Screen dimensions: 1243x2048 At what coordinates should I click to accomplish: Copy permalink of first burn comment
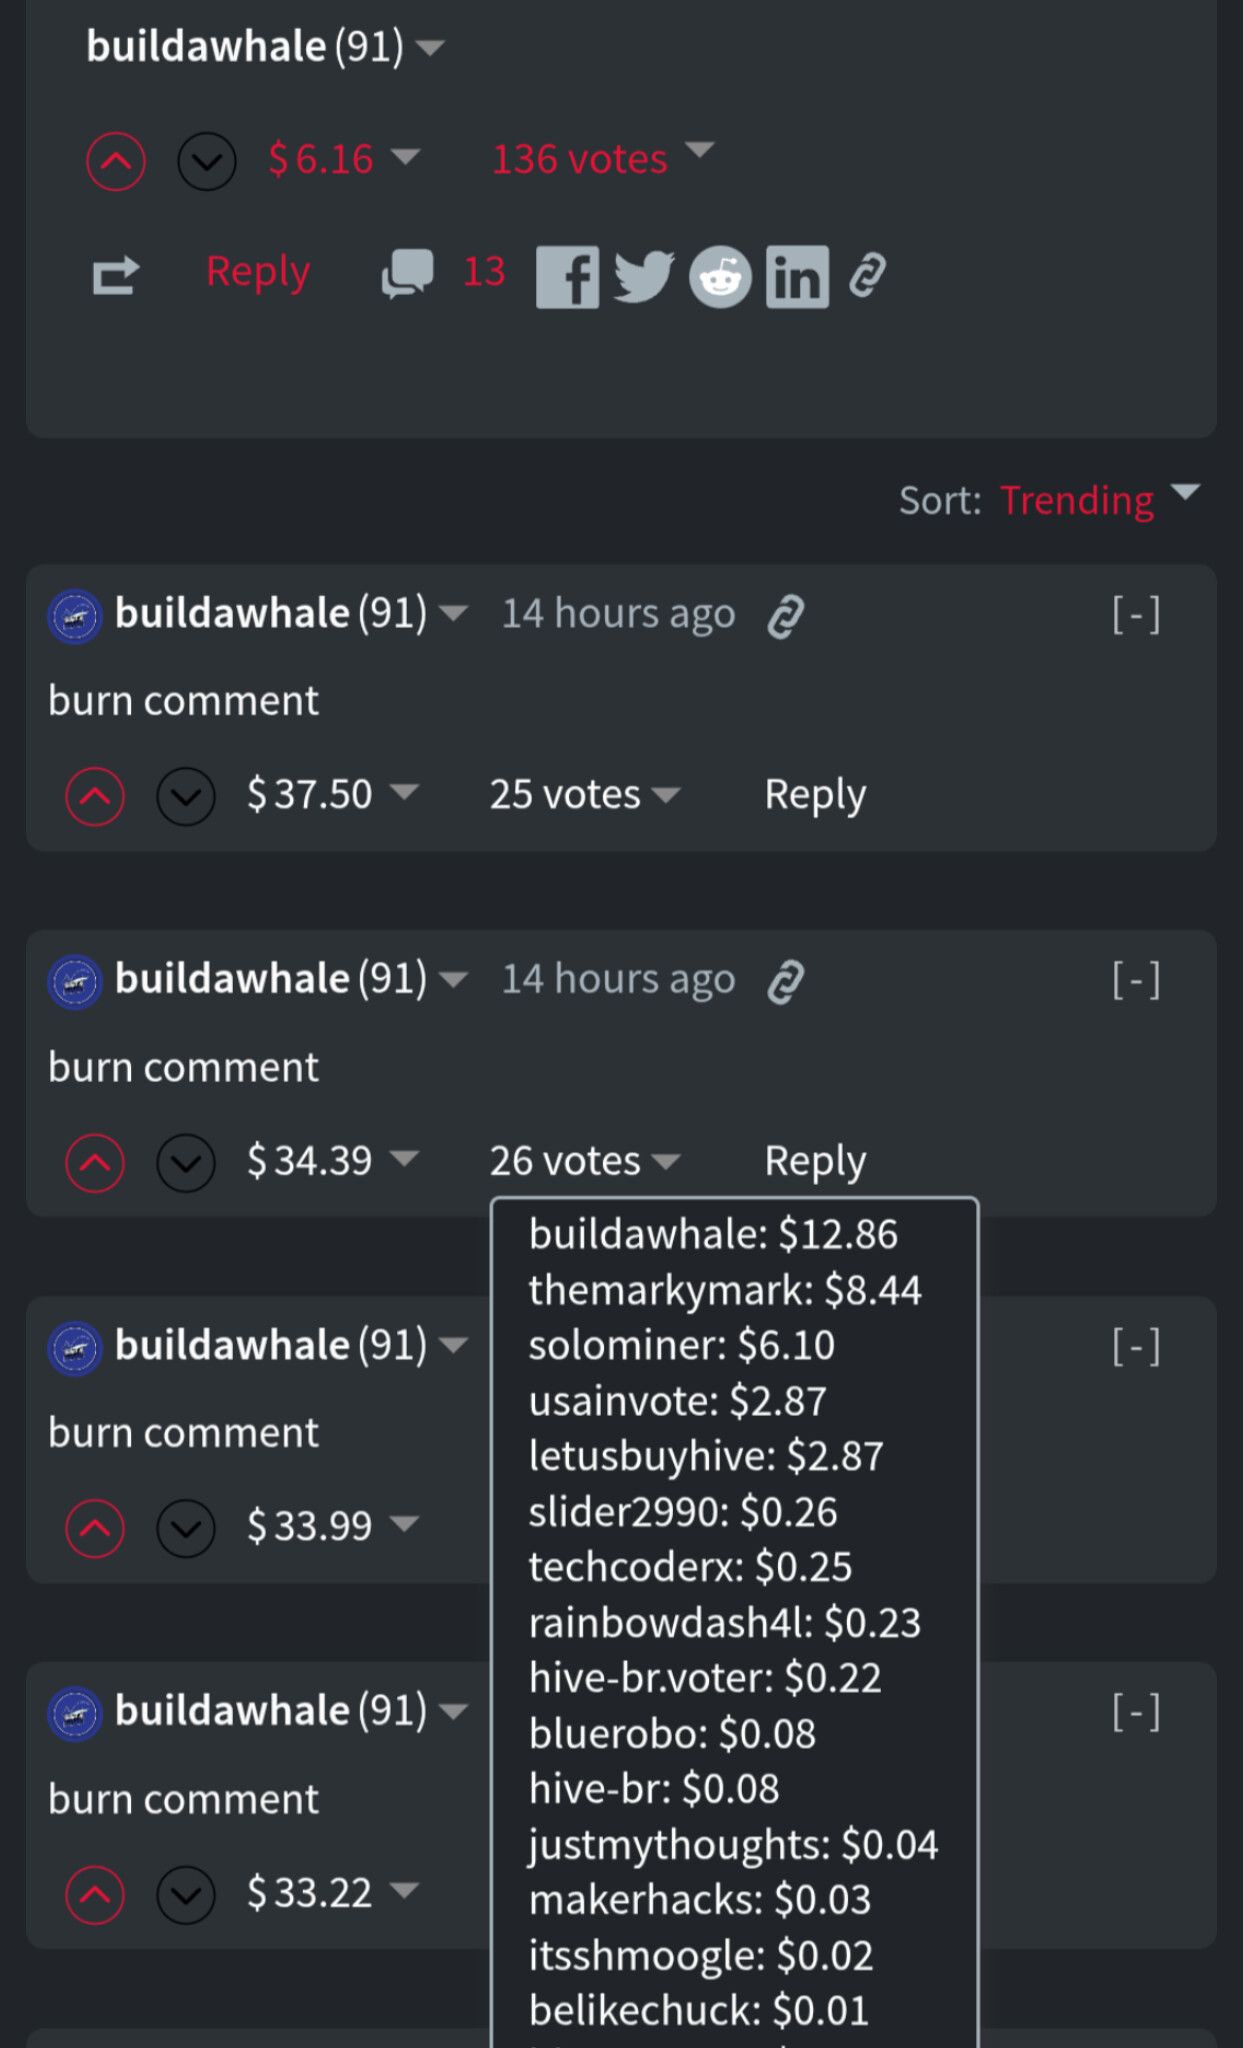coord(786,615)
